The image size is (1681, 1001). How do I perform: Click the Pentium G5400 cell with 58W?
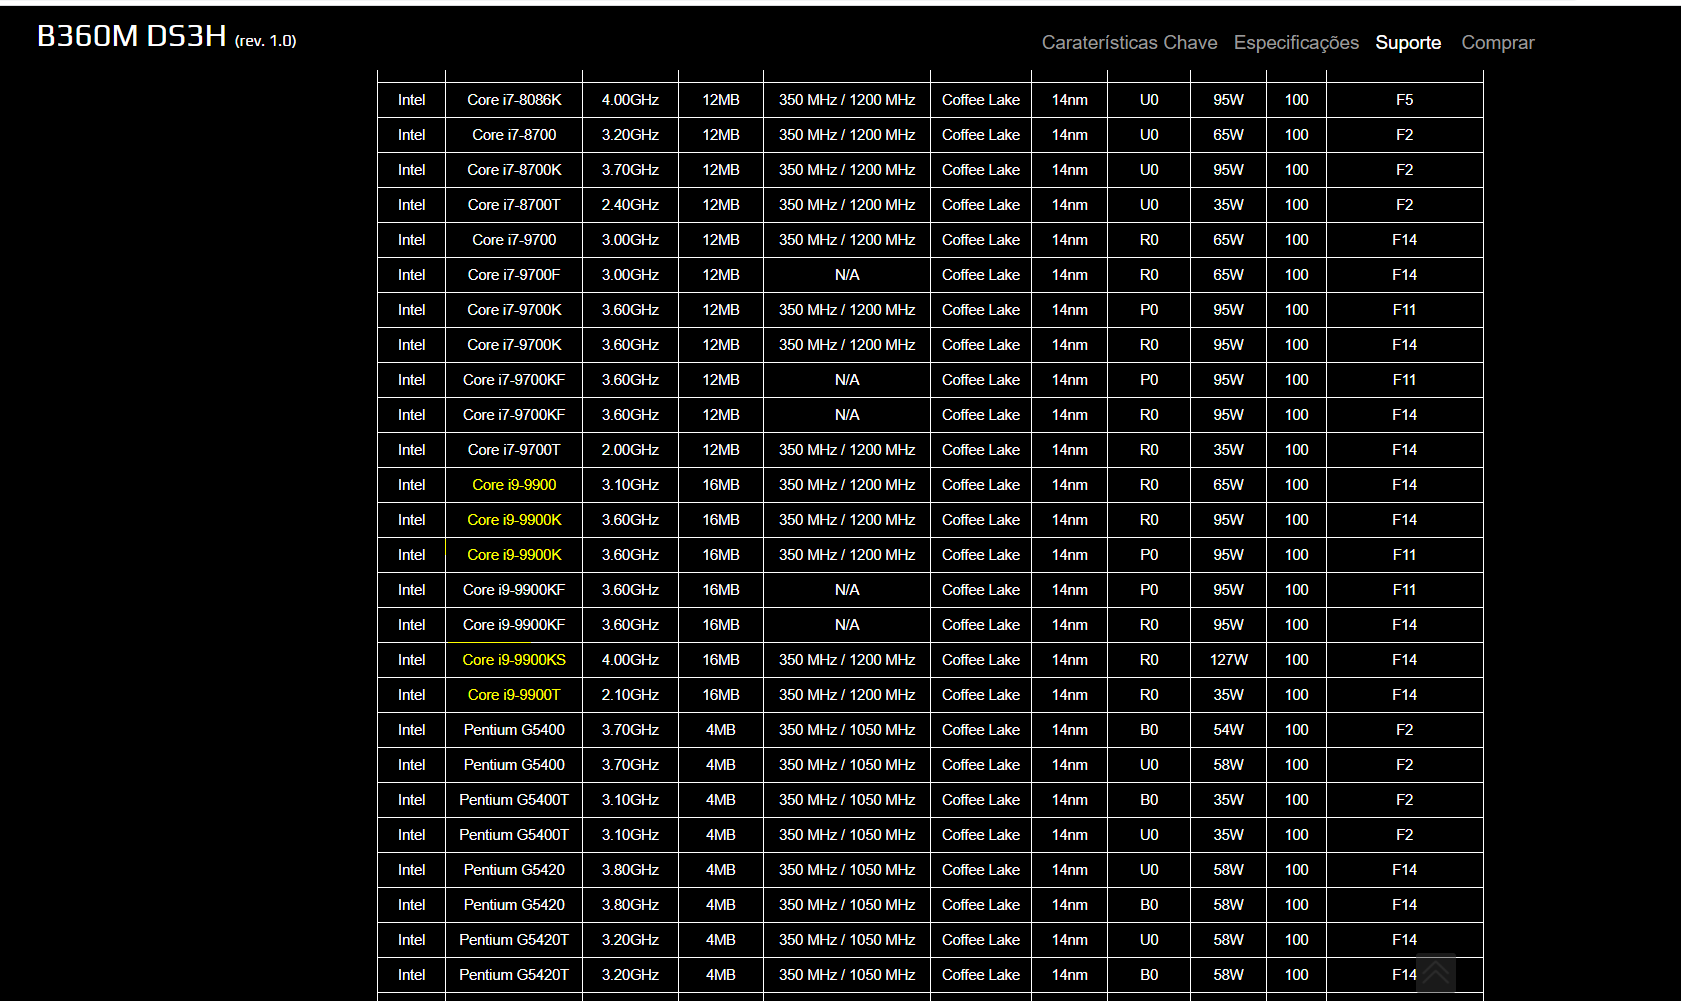(514, 765)
